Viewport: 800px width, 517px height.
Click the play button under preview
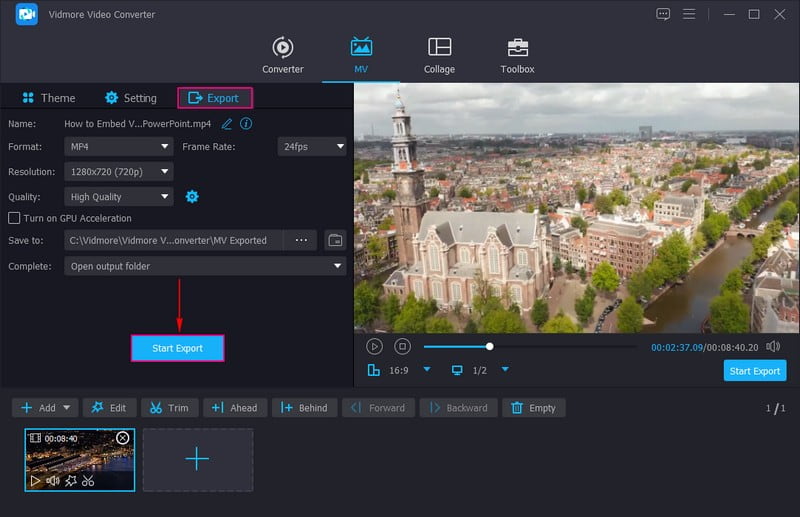pos(374,346)
